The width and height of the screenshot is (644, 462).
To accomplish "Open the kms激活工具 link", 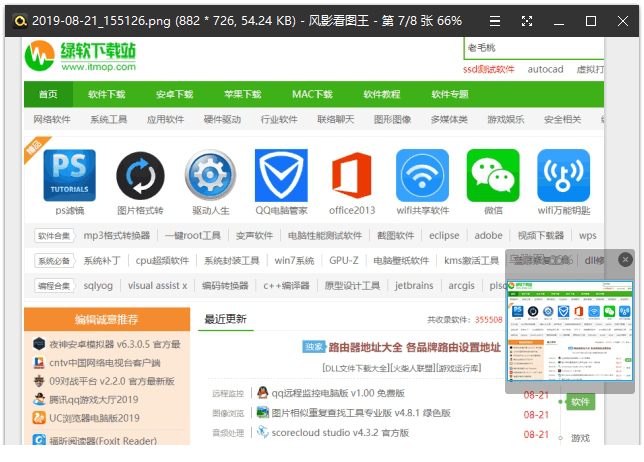I will [x=472, y=261].
